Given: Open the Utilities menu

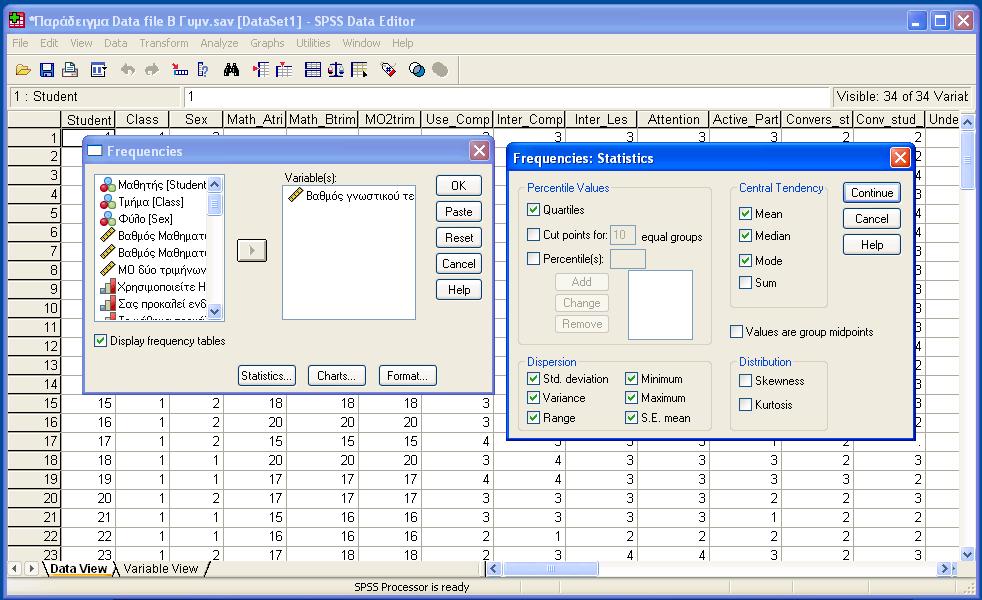Looking at the screenshot, I should tap(313, 43).
